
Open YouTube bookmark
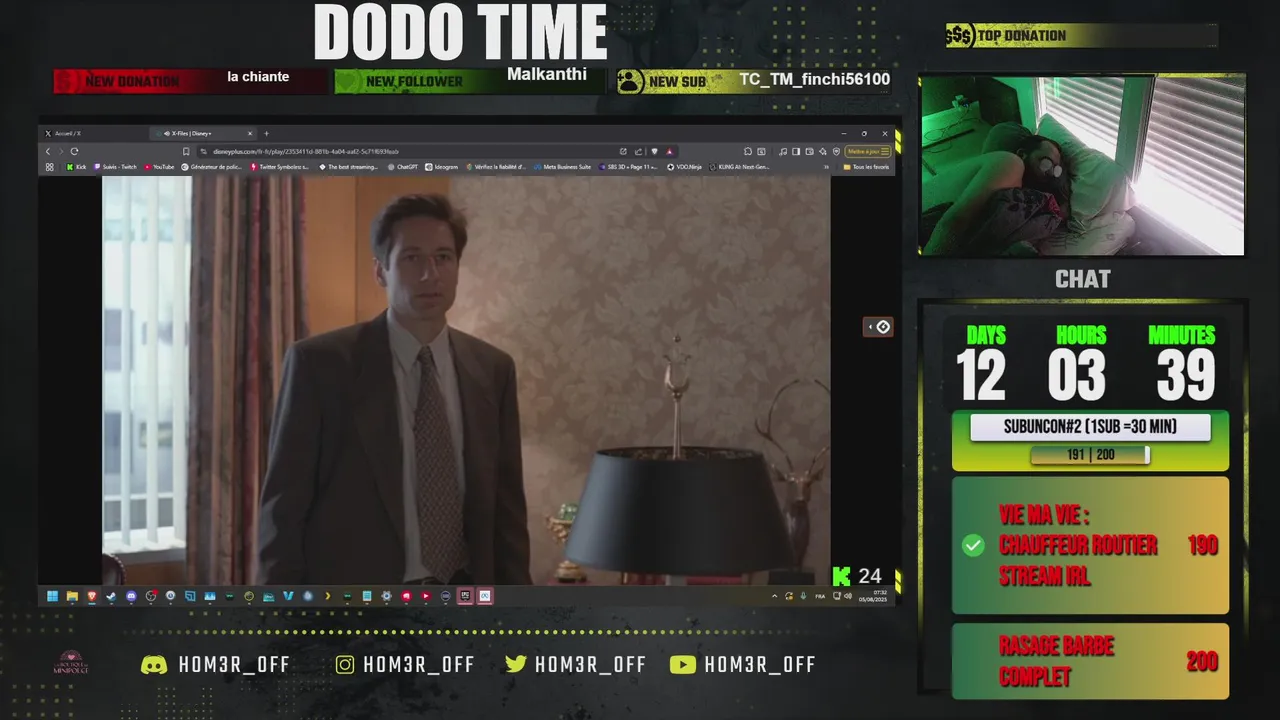point(159,167)
